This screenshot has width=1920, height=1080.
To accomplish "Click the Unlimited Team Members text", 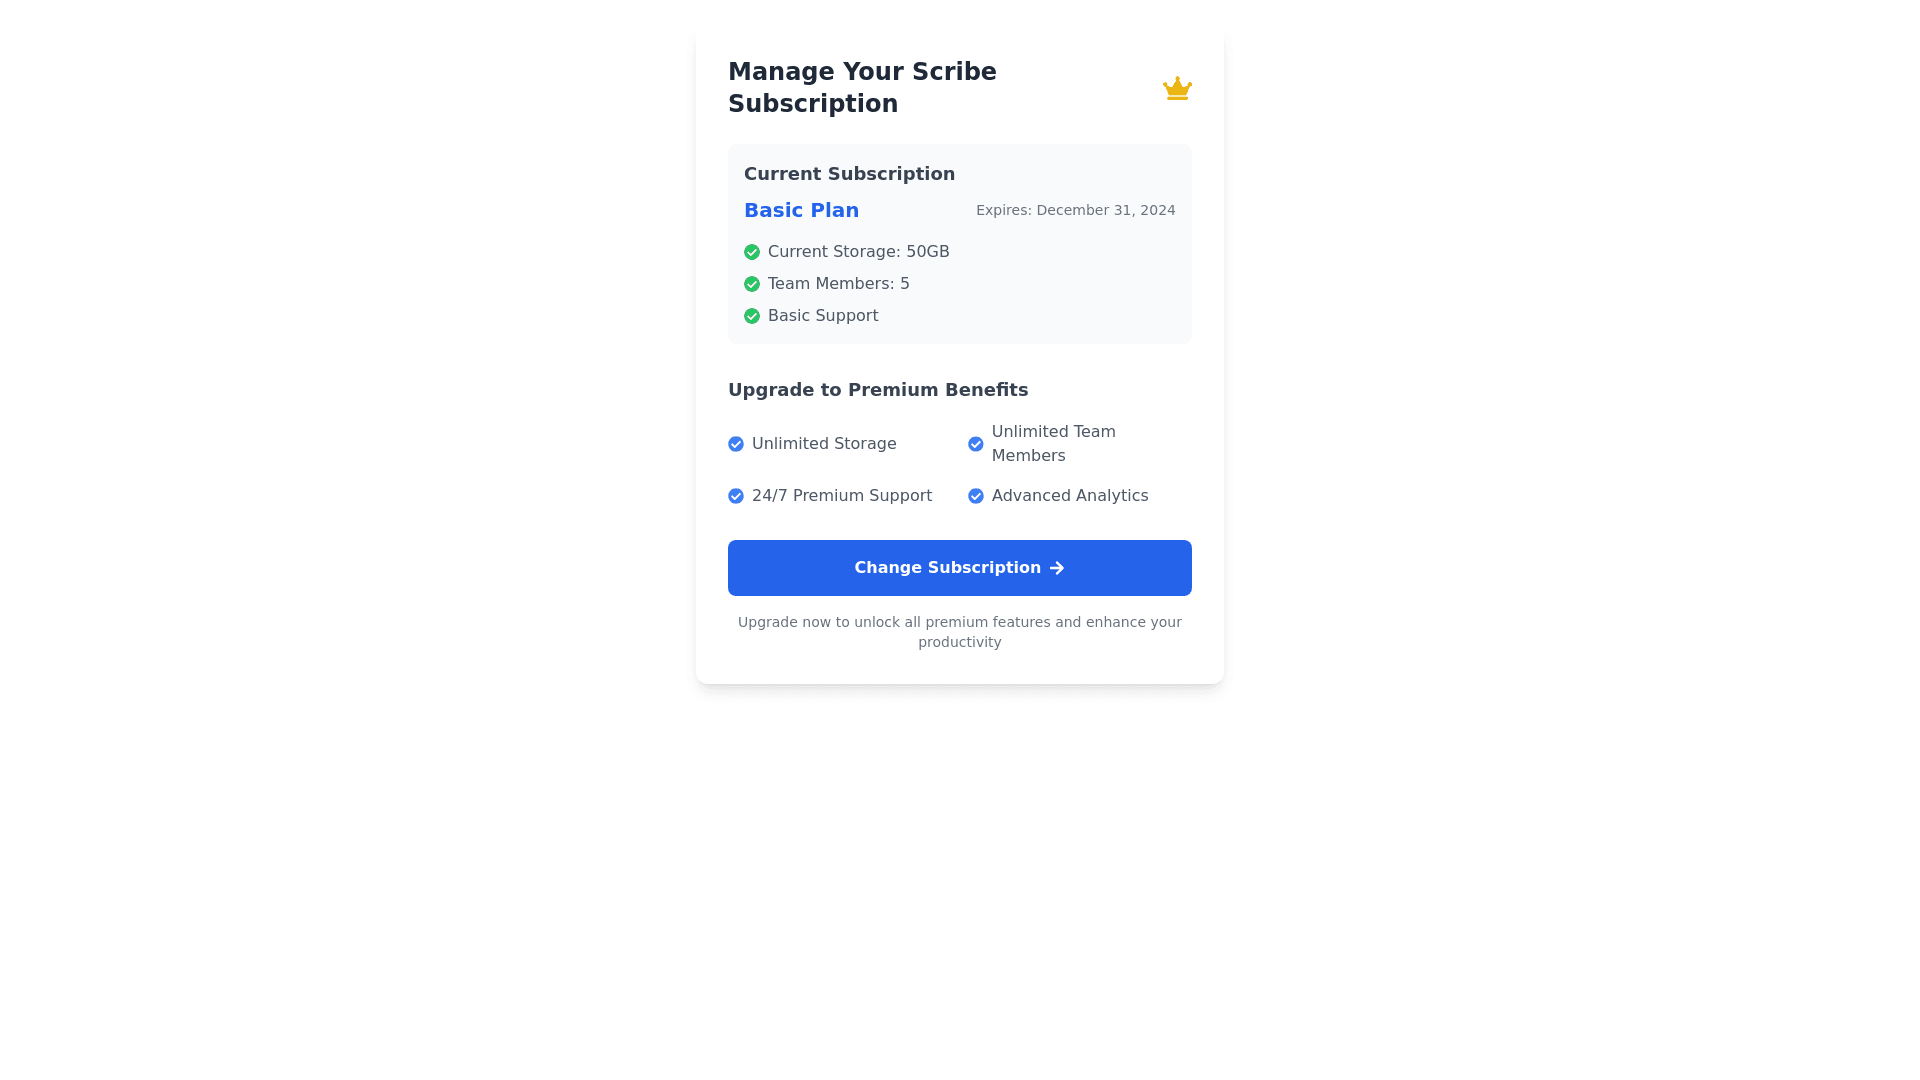I will [x=1054, y=444].
